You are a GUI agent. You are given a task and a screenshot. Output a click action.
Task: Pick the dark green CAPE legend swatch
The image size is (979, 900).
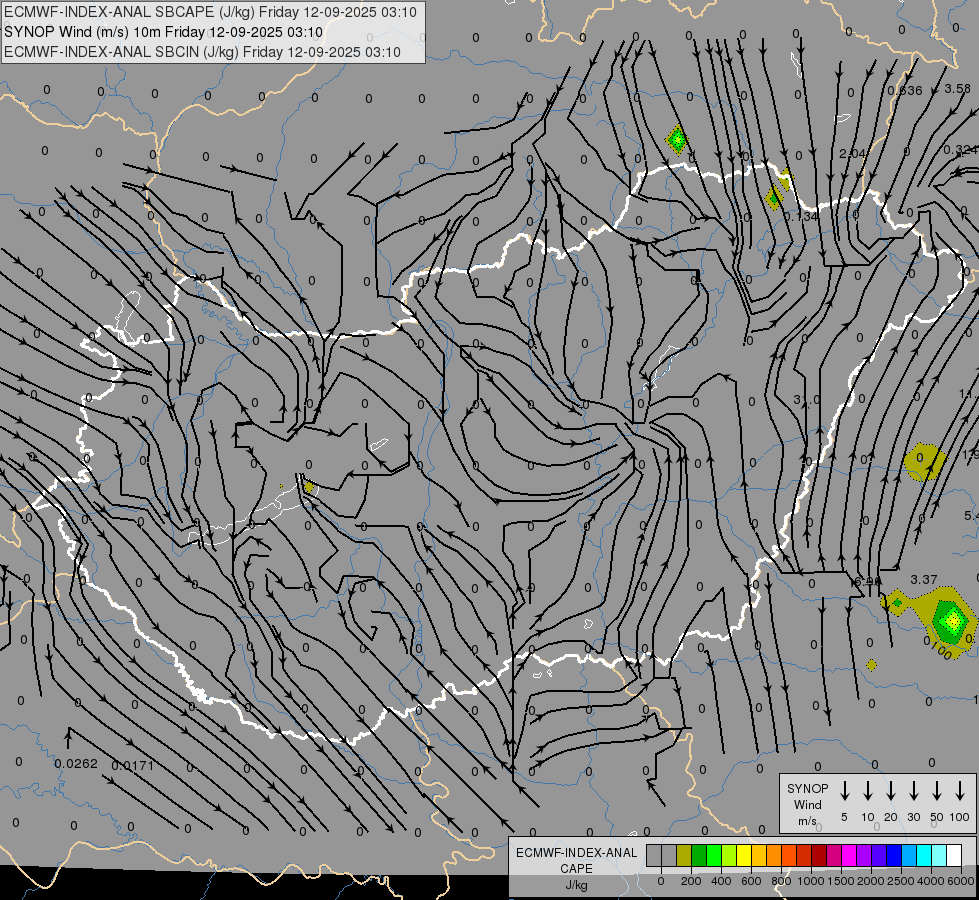(699, 855)
